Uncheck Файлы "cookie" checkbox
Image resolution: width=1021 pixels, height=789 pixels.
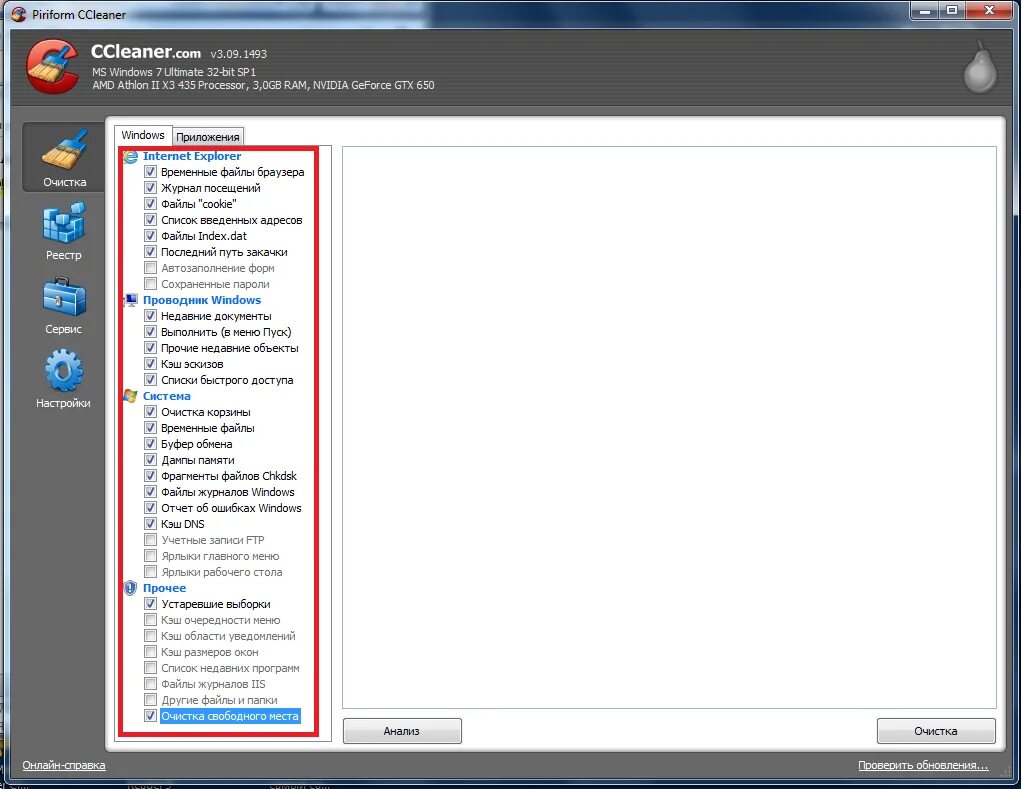coord(150,204)
